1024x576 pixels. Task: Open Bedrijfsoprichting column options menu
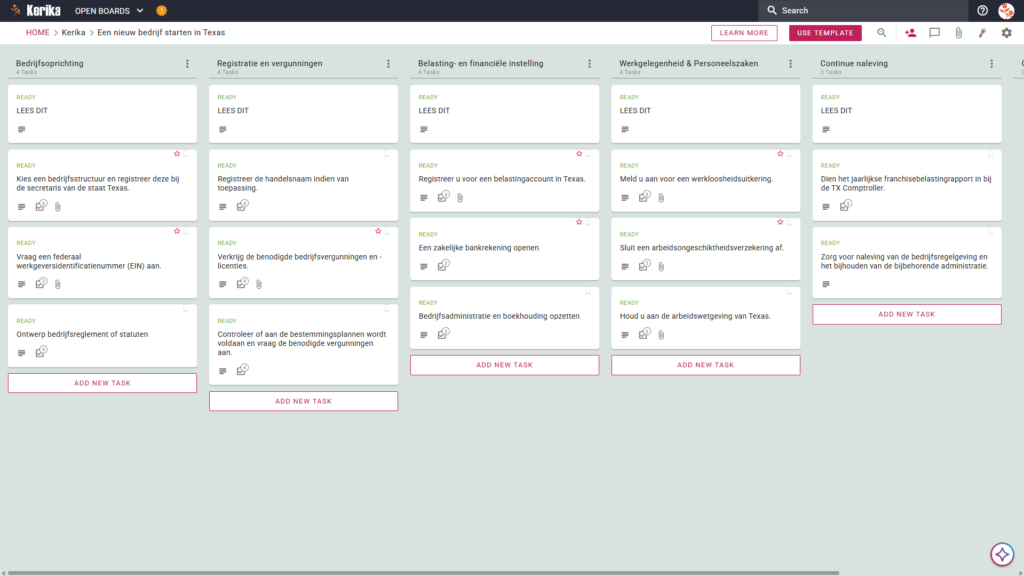pos(187,64)
